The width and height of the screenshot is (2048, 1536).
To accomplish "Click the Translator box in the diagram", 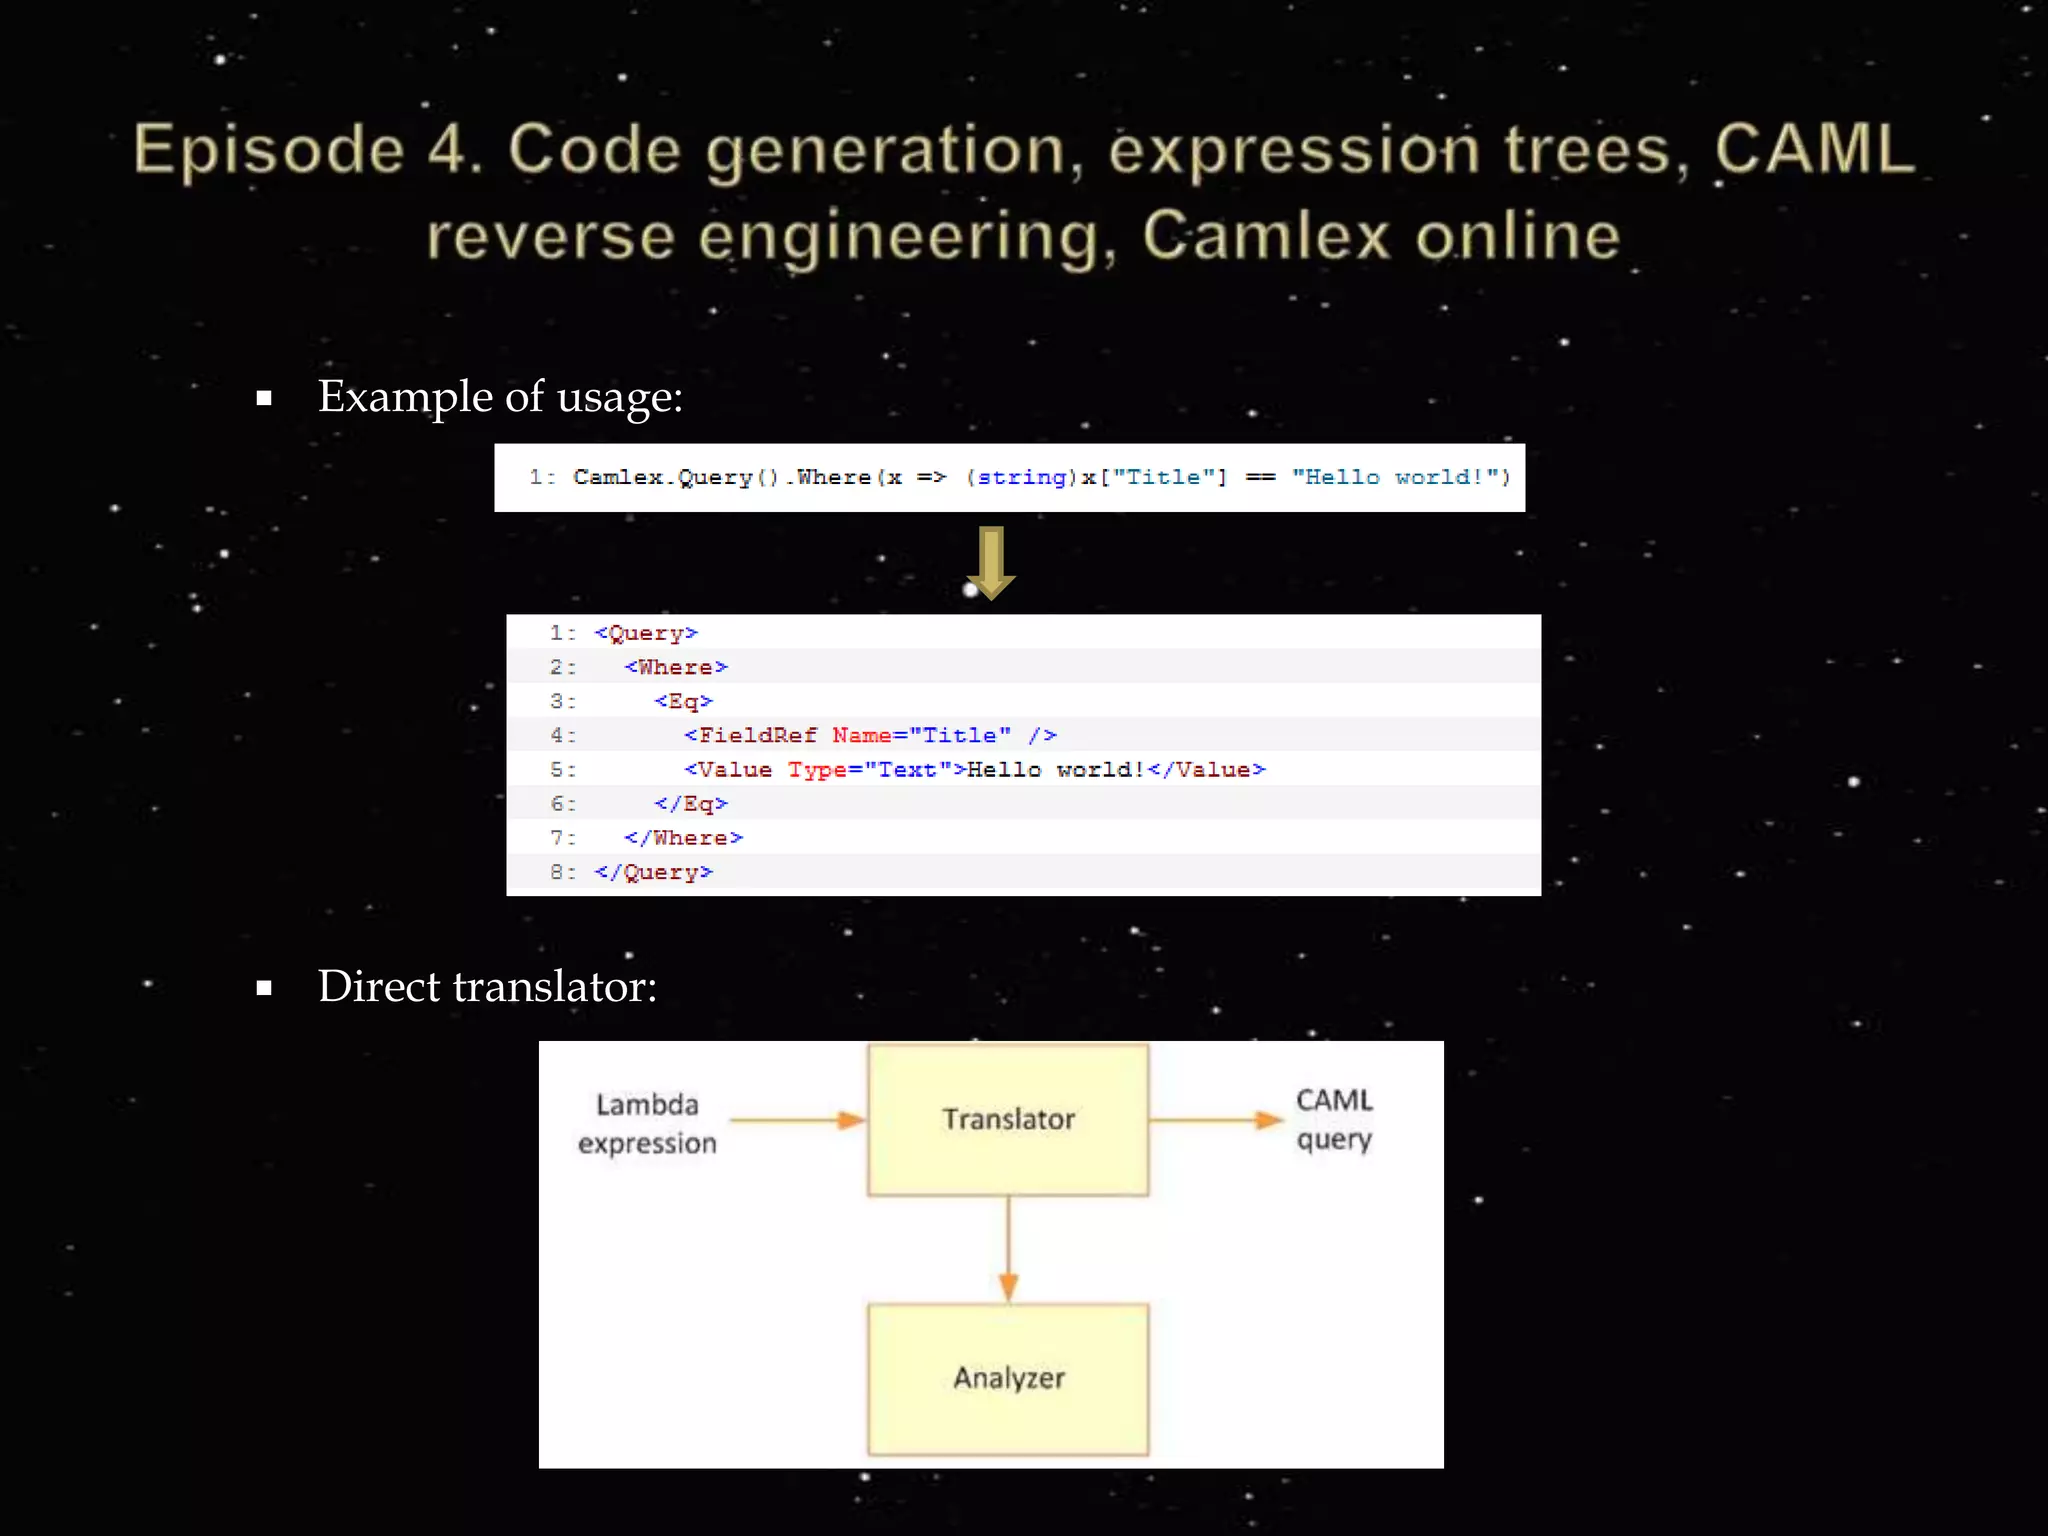I will click(1008, 1119).
